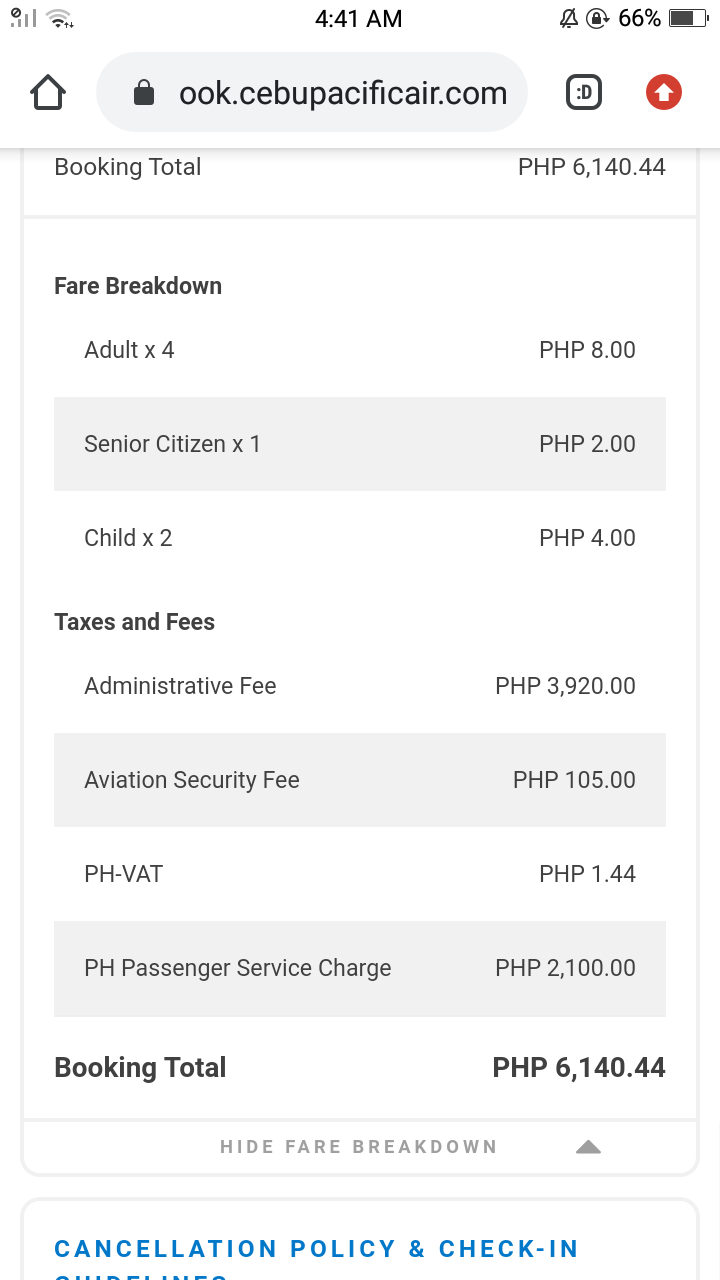The height and width of the screenshot is (1280, 720).
Task: Tap the PH Passenger Service Charge row
Action: pyautogui.click(x=360, y=968)
